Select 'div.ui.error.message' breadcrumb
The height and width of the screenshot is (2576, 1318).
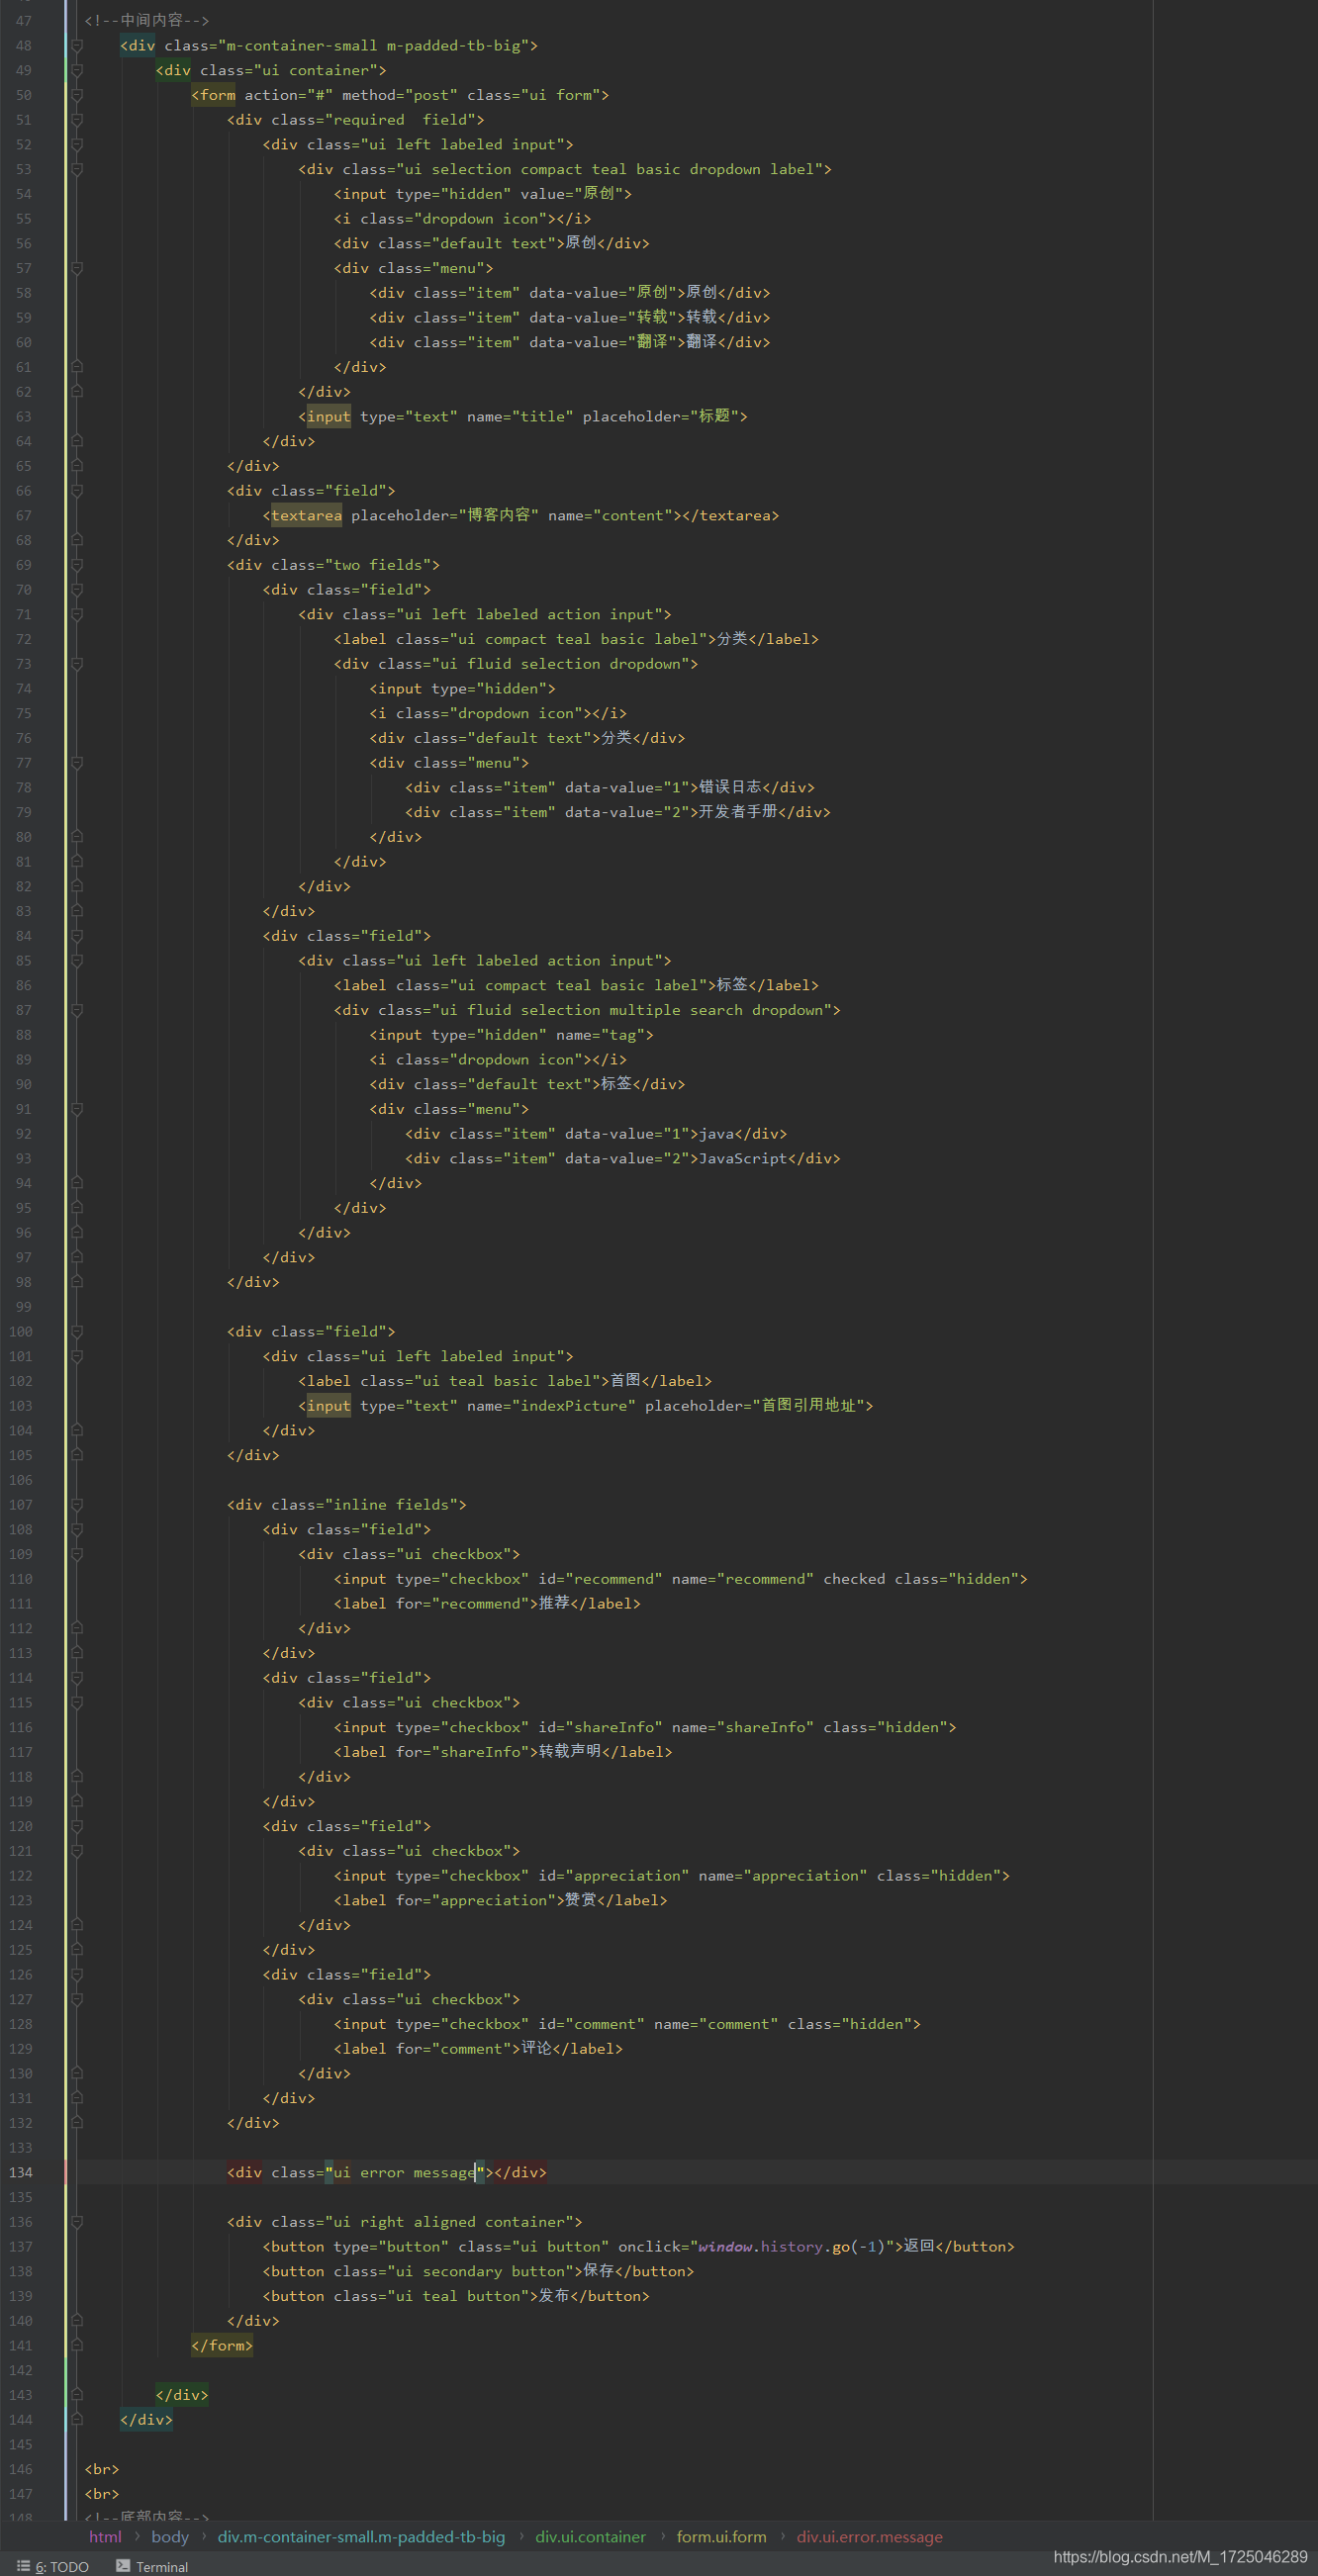click(869, 2537)
